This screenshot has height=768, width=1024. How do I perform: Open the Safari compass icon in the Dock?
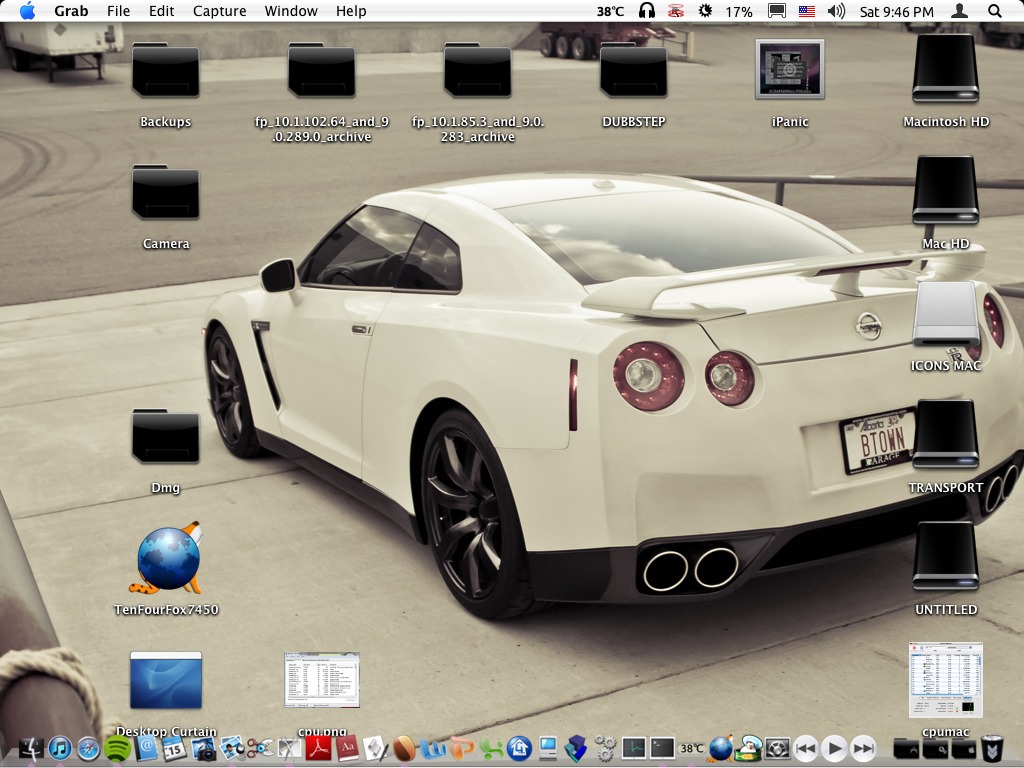[x=88, y=748]
